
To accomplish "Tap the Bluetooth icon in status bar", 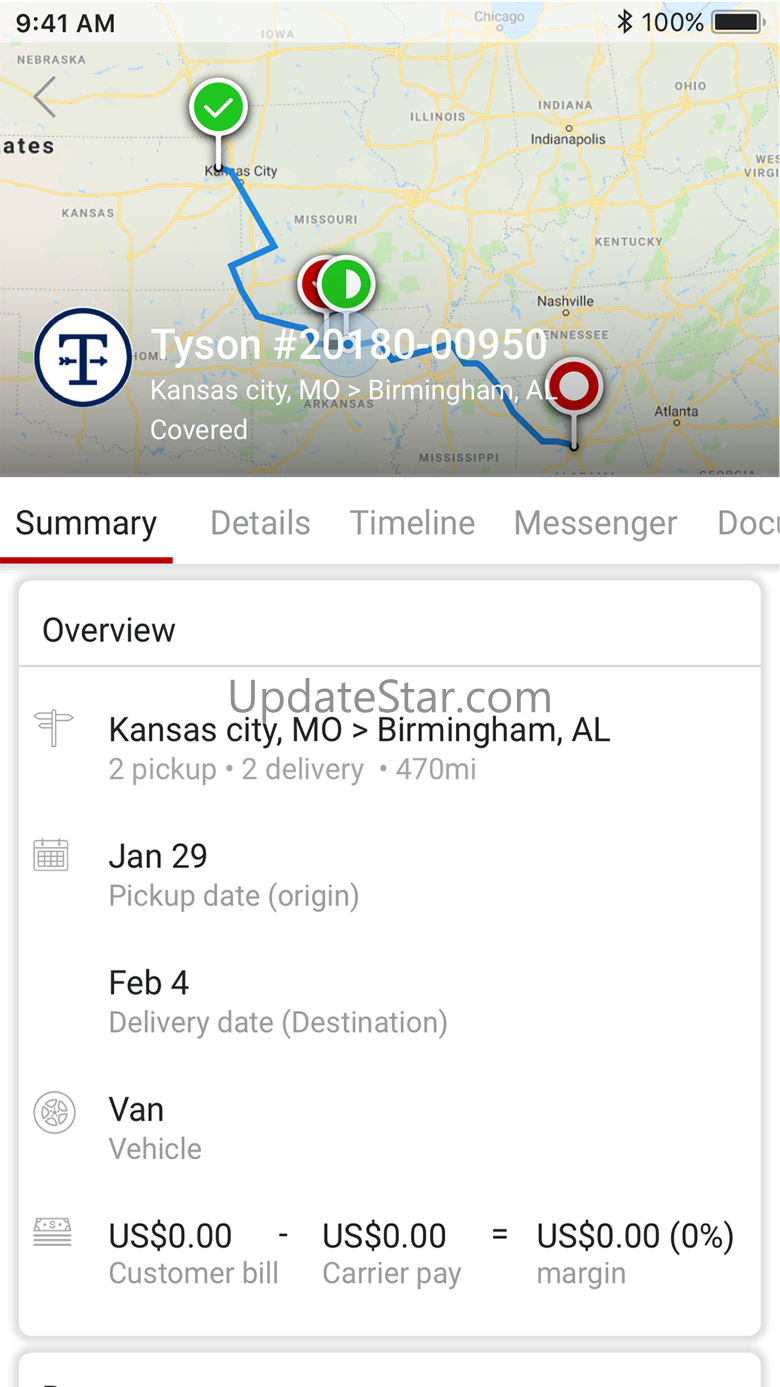I will pyautogui.click(x=625, y=22).
